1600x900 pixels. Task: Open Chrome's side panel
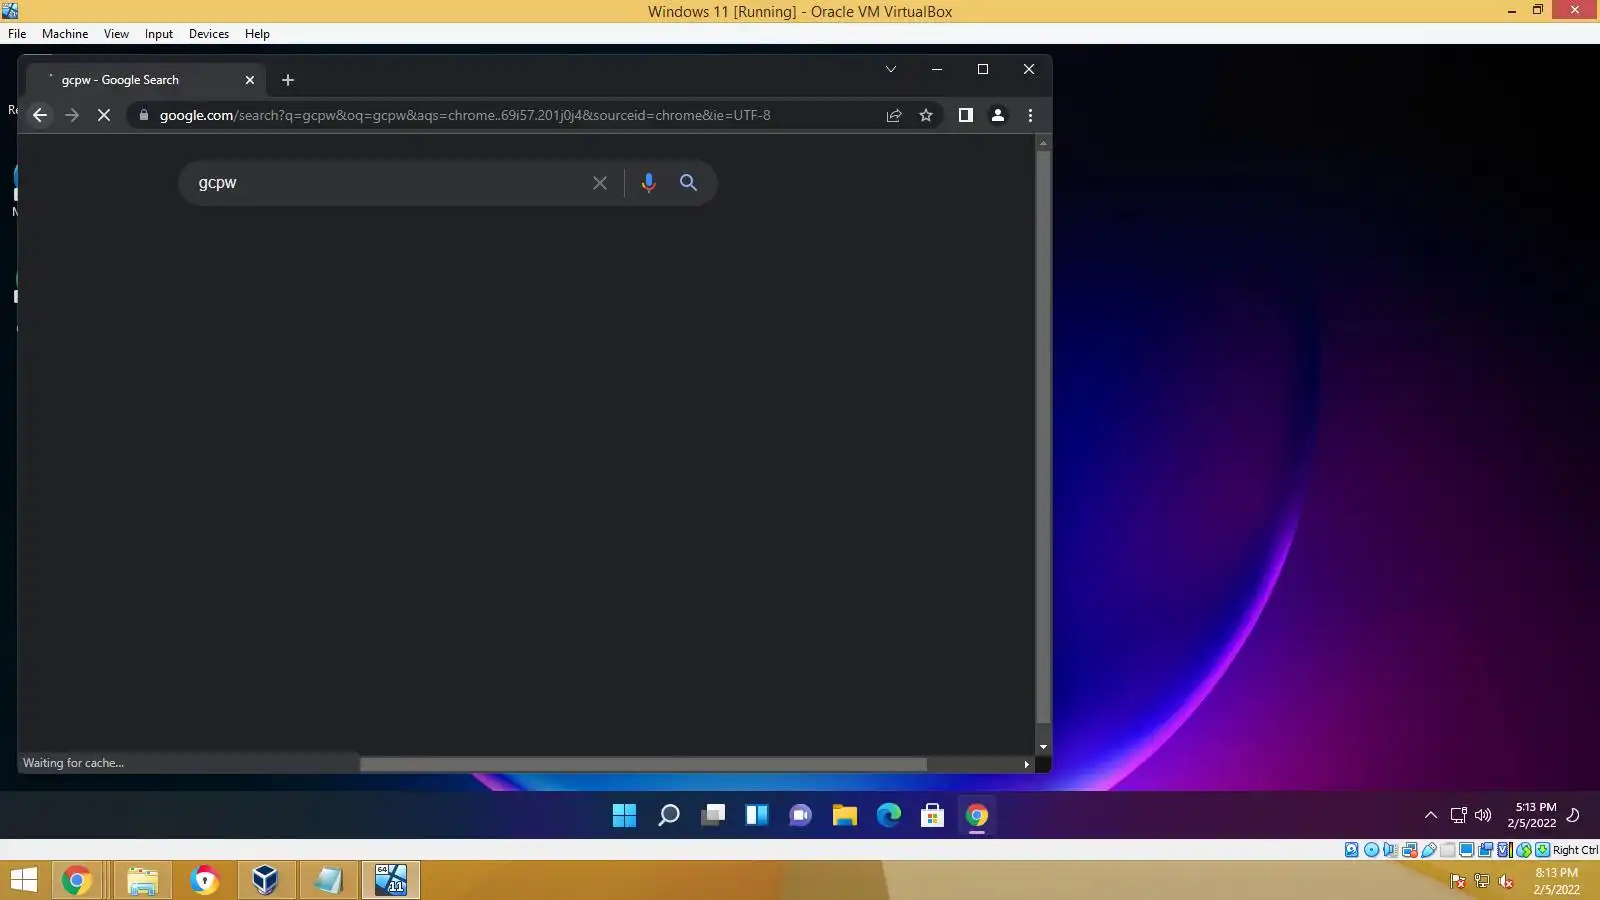pyautogui.click(x=965, y=115)
